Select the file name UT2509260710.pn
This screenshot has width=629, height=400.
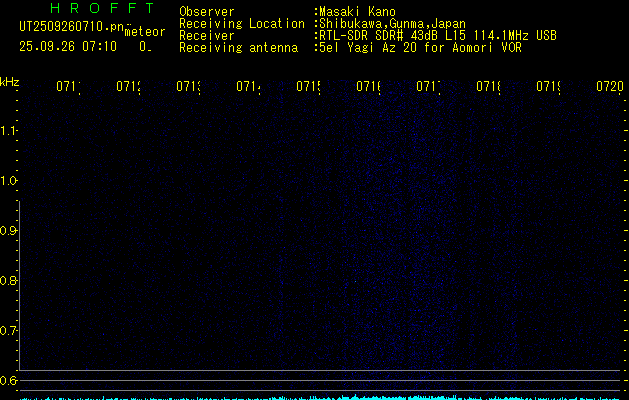pyautogui.click(x=72, y=26)
